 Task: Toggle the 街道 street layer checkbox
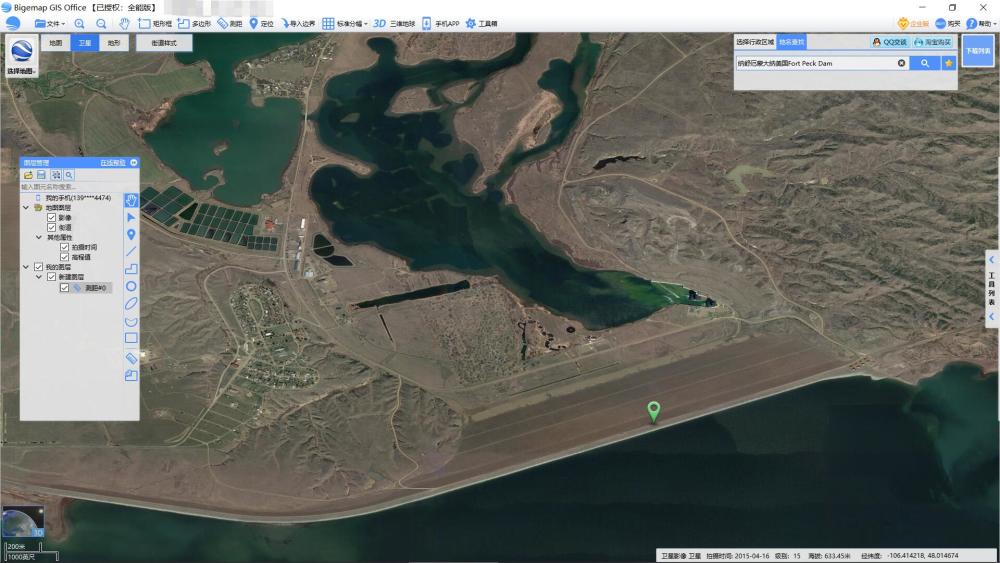[x=52, y=227]
